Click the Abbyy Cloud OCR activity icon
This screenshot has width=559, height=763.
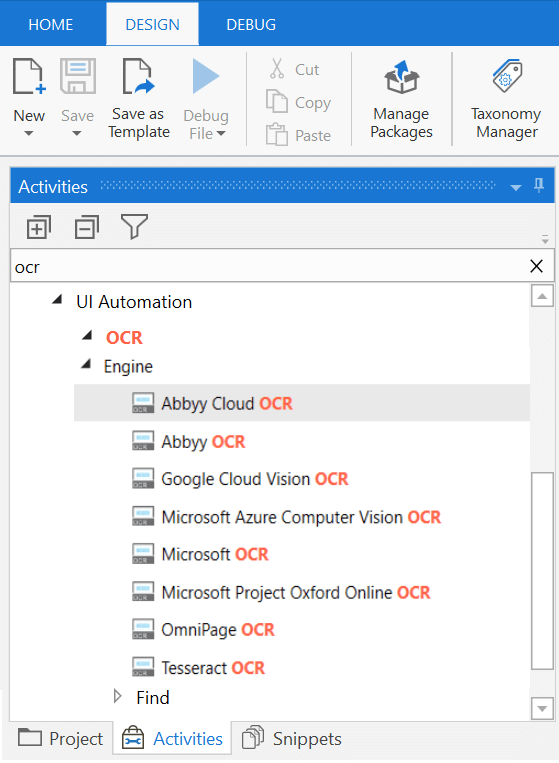click(x=143, y=403)
